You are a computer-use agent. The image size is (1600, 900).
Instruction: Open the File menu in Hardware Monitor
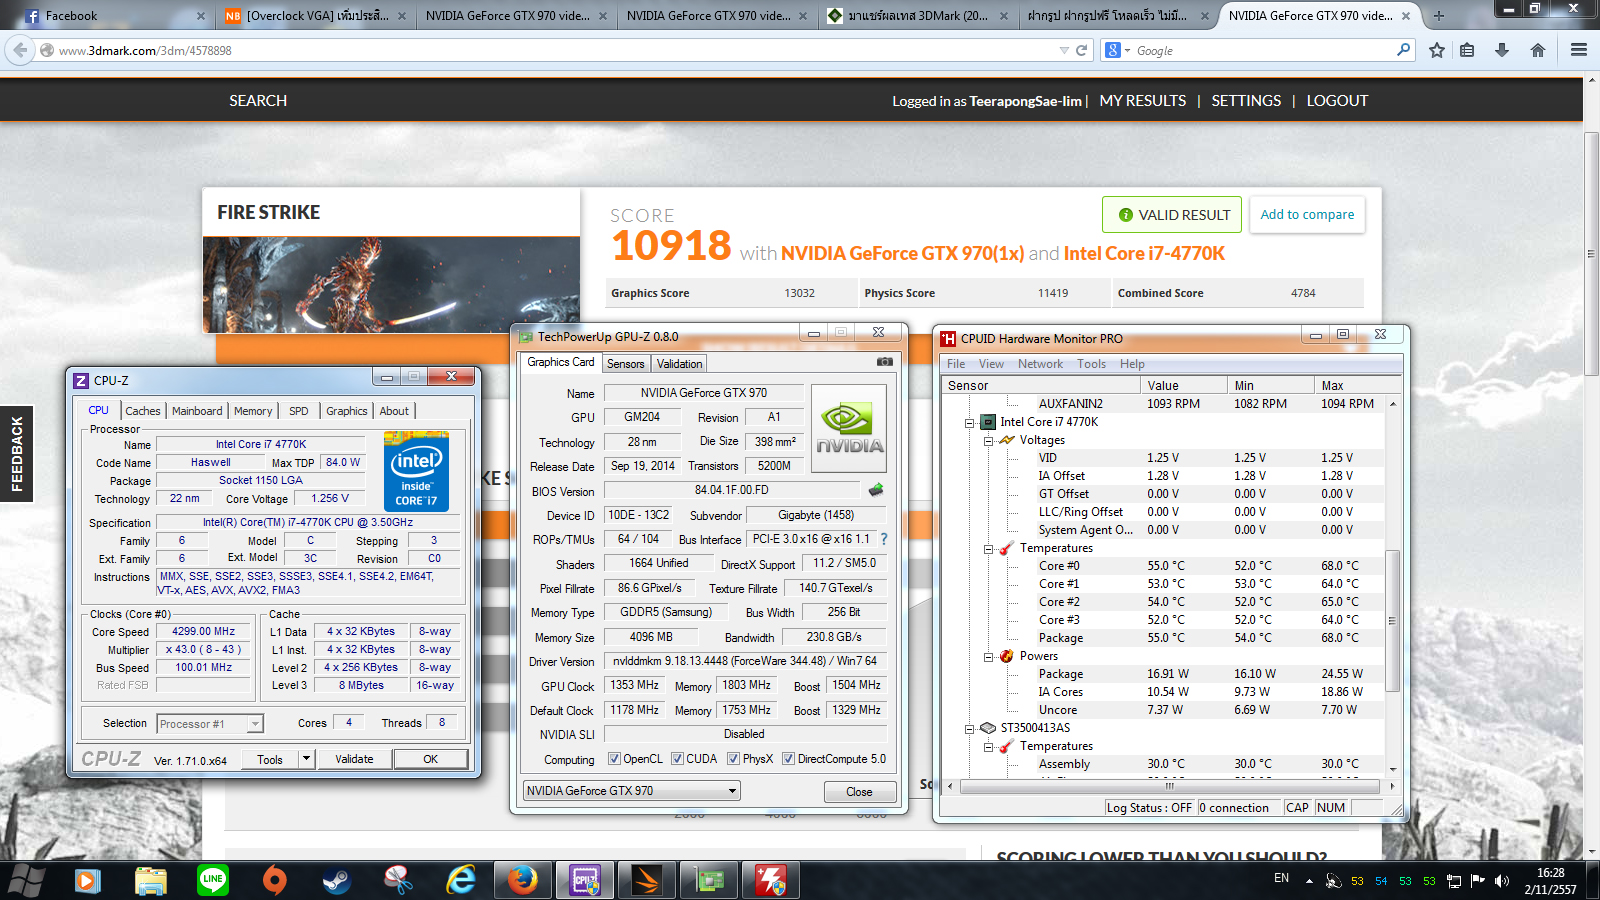click(956, 364)
